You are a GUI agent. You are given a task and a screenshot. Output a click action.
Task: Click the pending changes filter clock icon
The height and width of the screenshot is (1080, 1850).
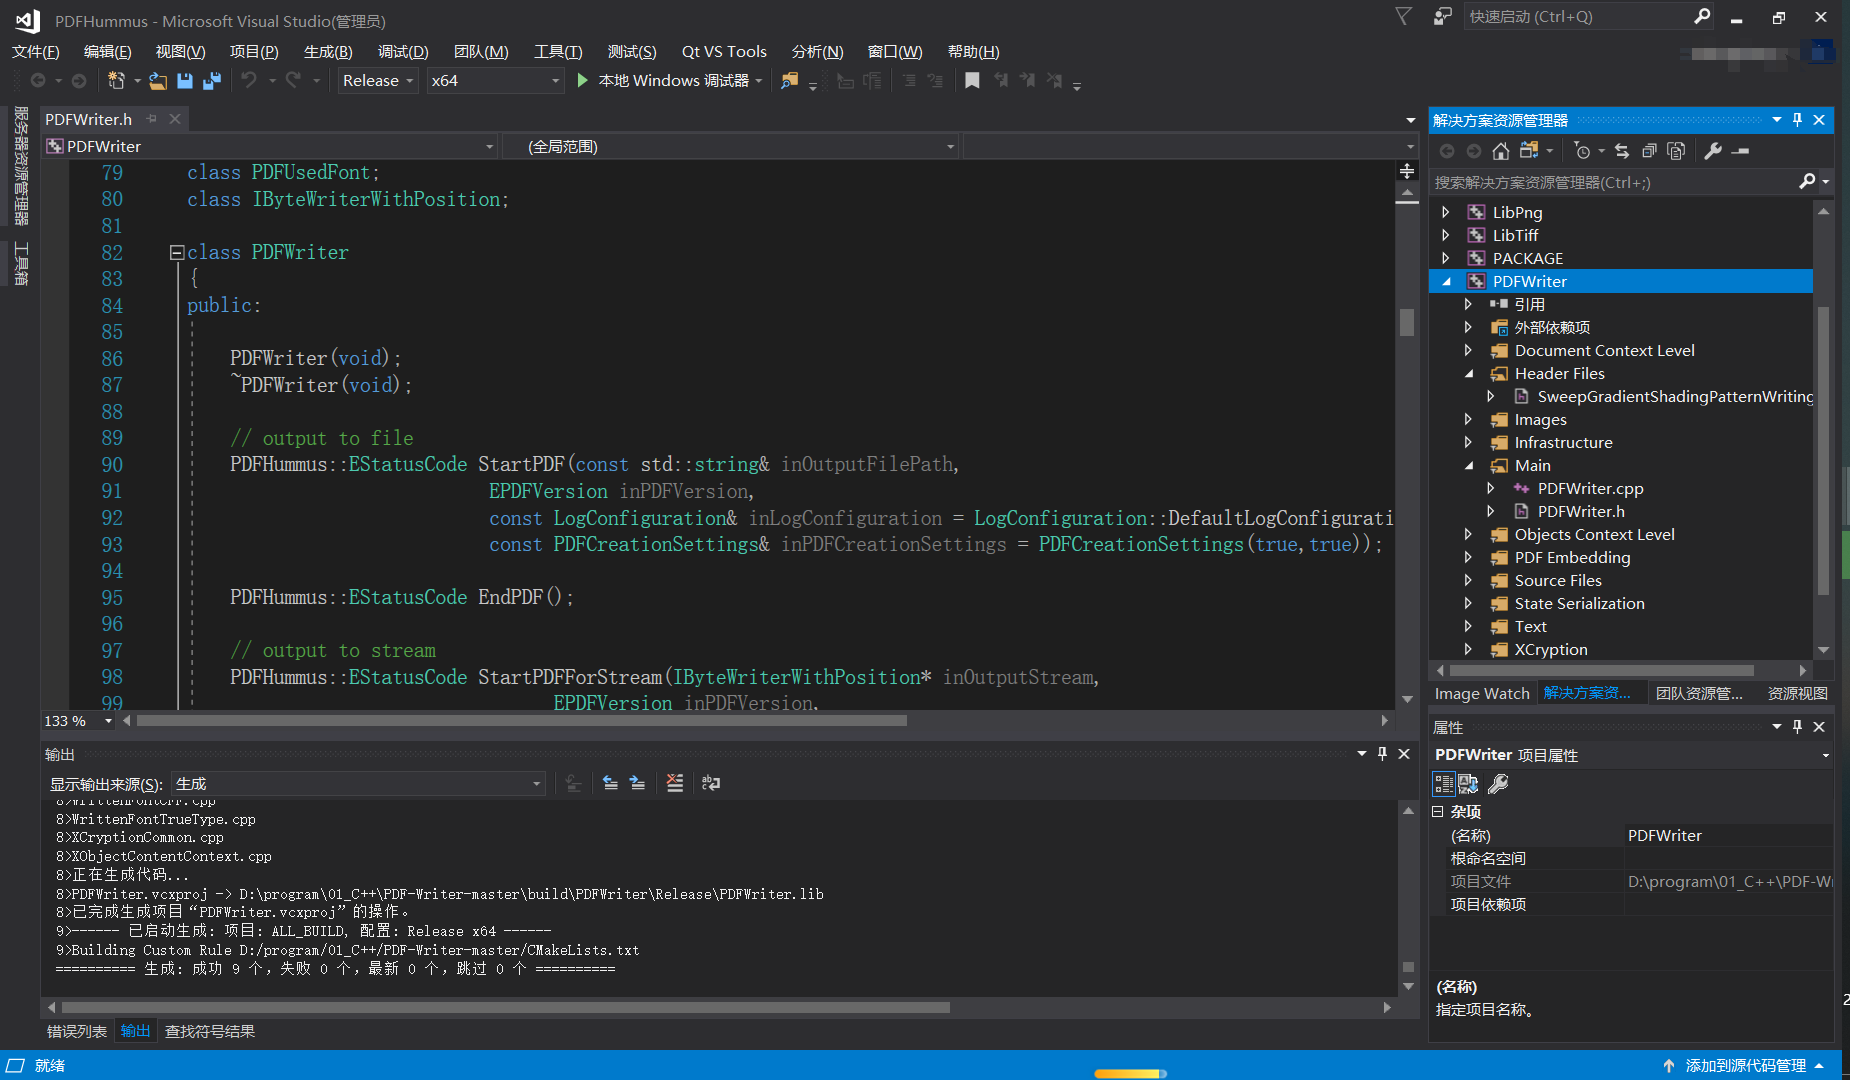coord(1582,151)
